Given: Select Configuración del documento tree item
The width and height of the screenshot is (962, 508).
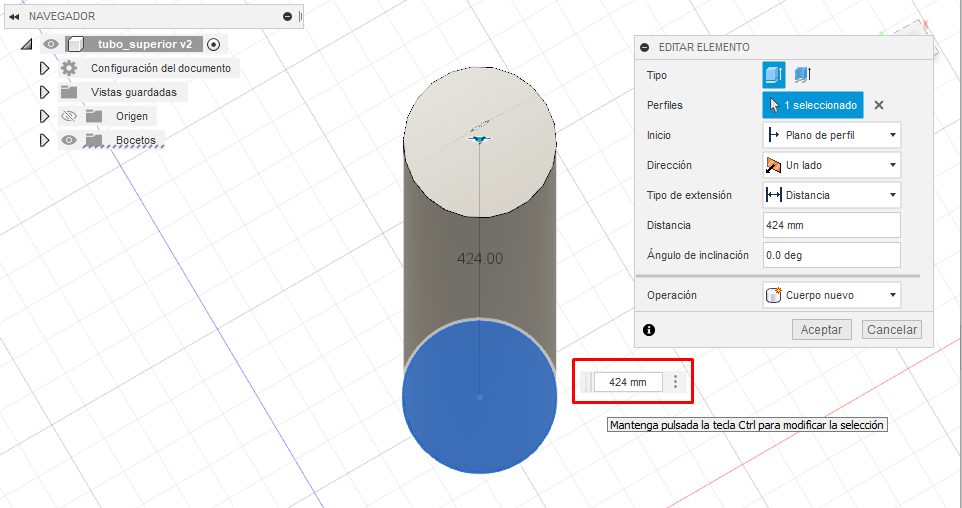Looking at the screenshot, I should coord(161,68).
